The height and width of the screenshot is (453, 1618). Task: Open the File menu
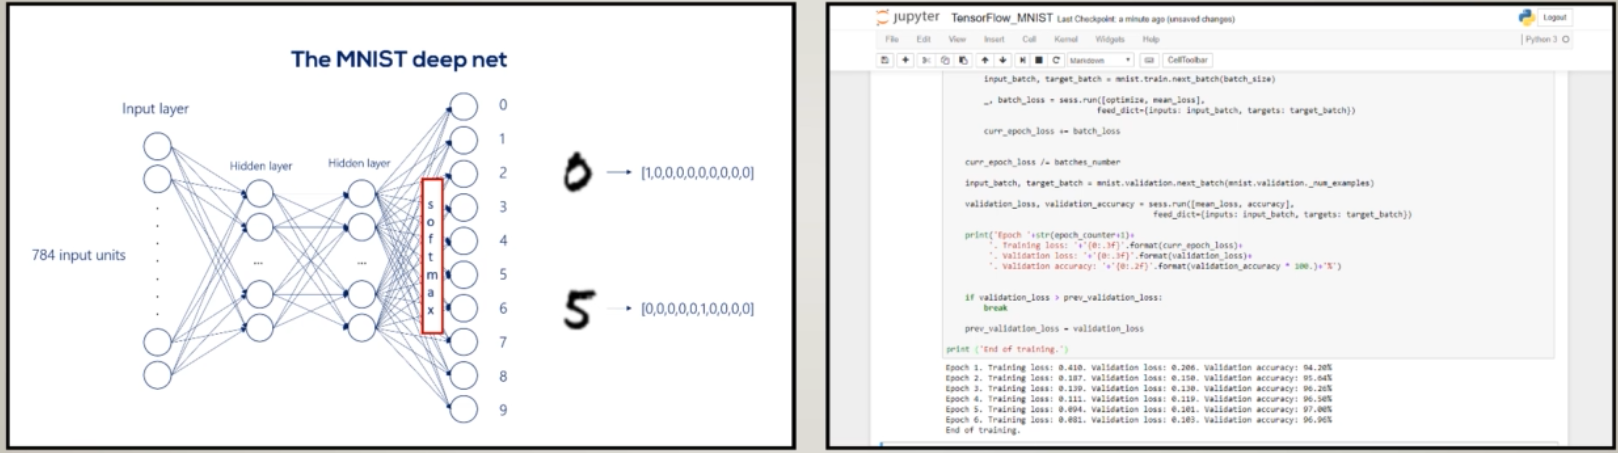891,39
